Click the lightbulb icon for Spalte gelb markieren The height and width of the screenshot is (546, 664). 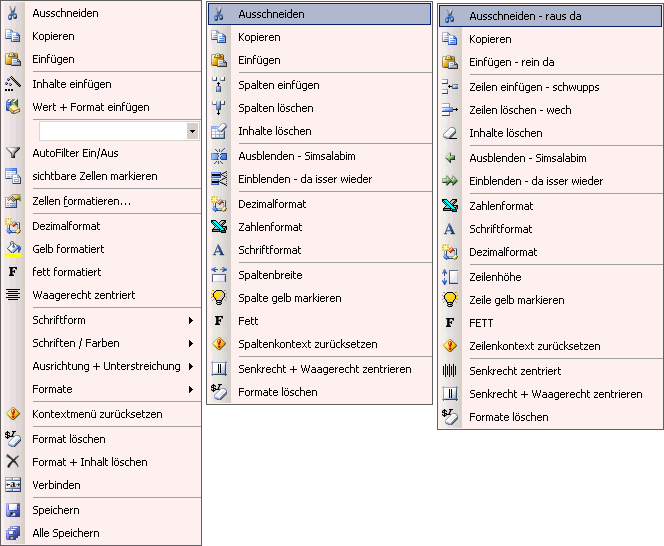(219, 298)
